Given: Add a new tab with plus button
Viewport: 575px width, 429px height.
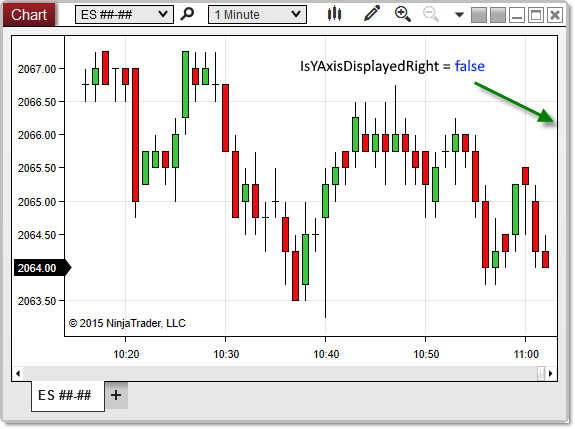Looking at the screenshot, I should 116,395.
